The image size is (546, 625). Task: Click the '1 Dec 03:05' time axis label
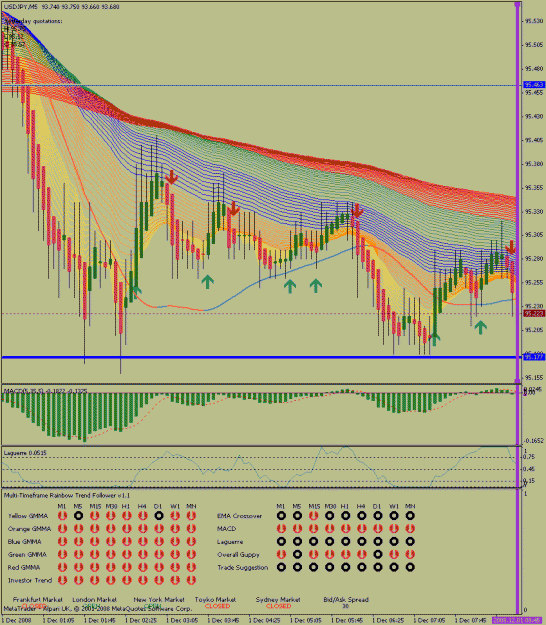(x=183, y=620)
